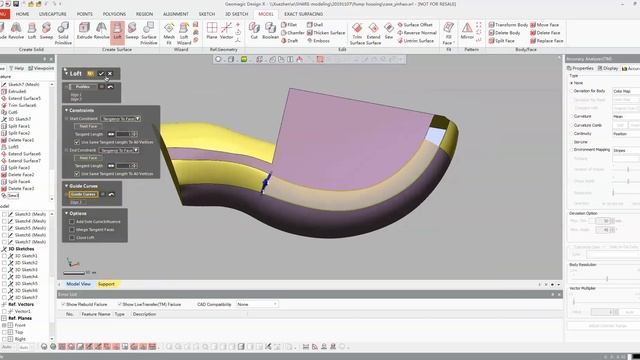Image resolution: width=640 pixels, height=360 pixels.
Task: Open the 3D SKETCH ribbon tab
Action: [237, 14]
